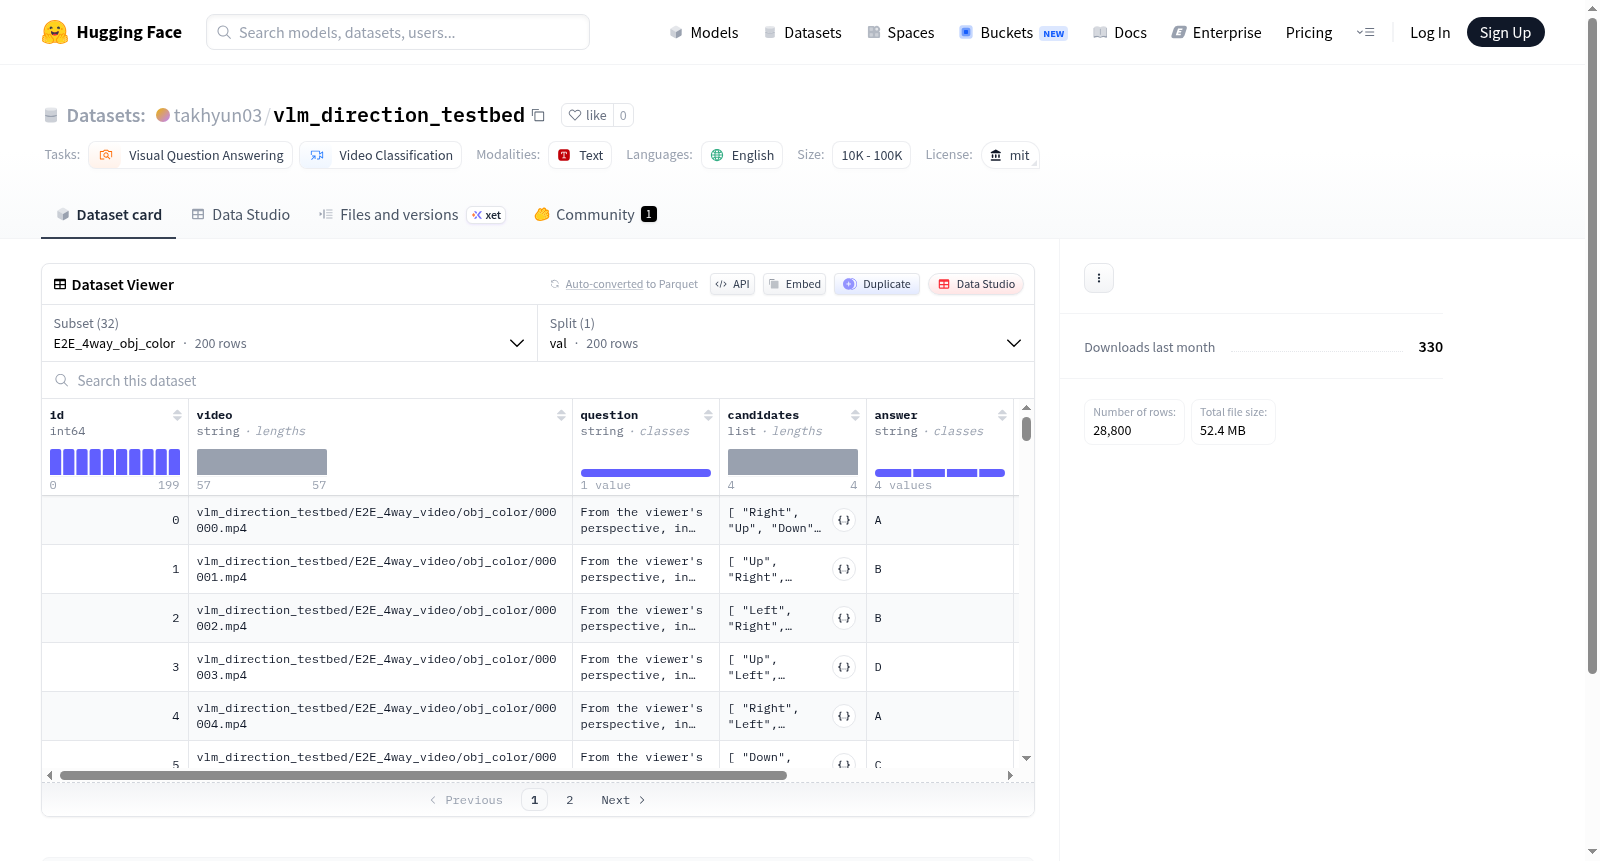Open the Enterprise page
This screenshot has height=861, width=1600.
1216,32
